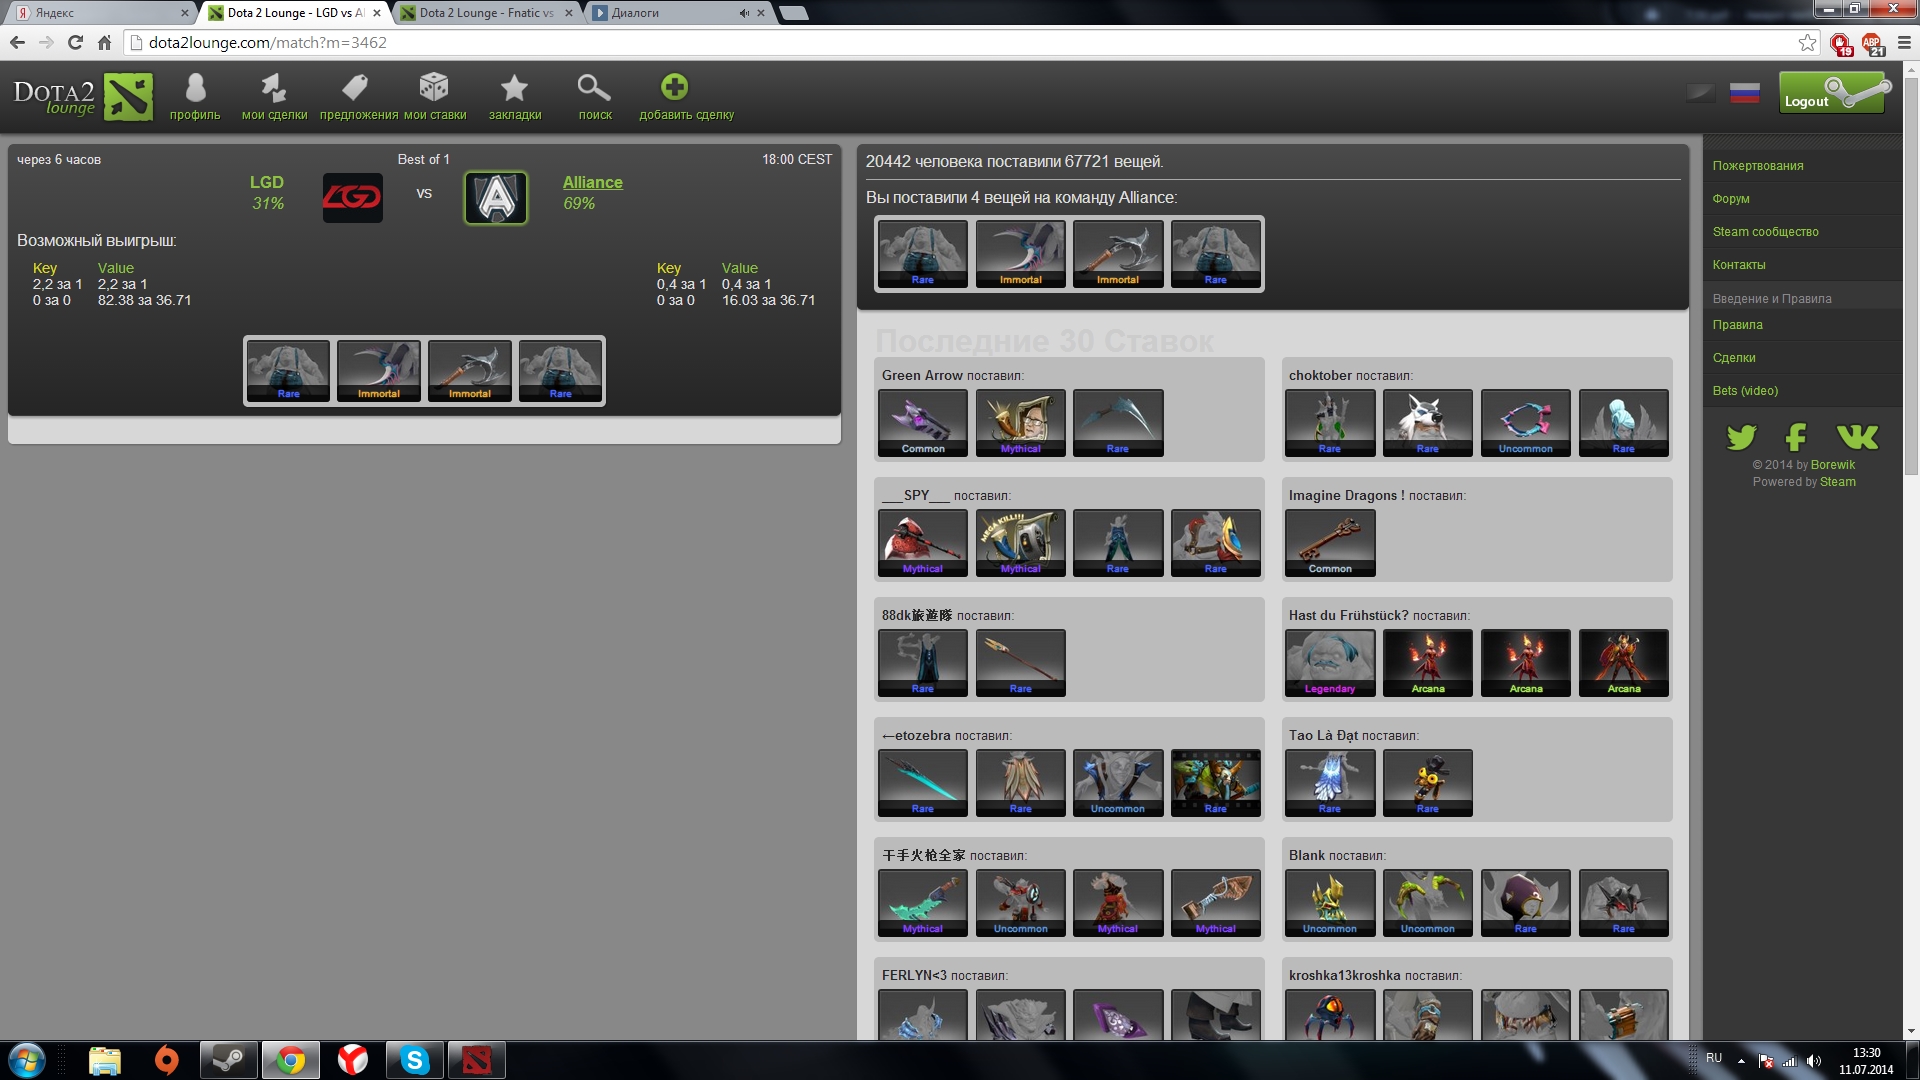This screenshot has width=1920, height=1080.
Task: Click the Adblock Plus extension icon
Action: (x=1872, y=43)
